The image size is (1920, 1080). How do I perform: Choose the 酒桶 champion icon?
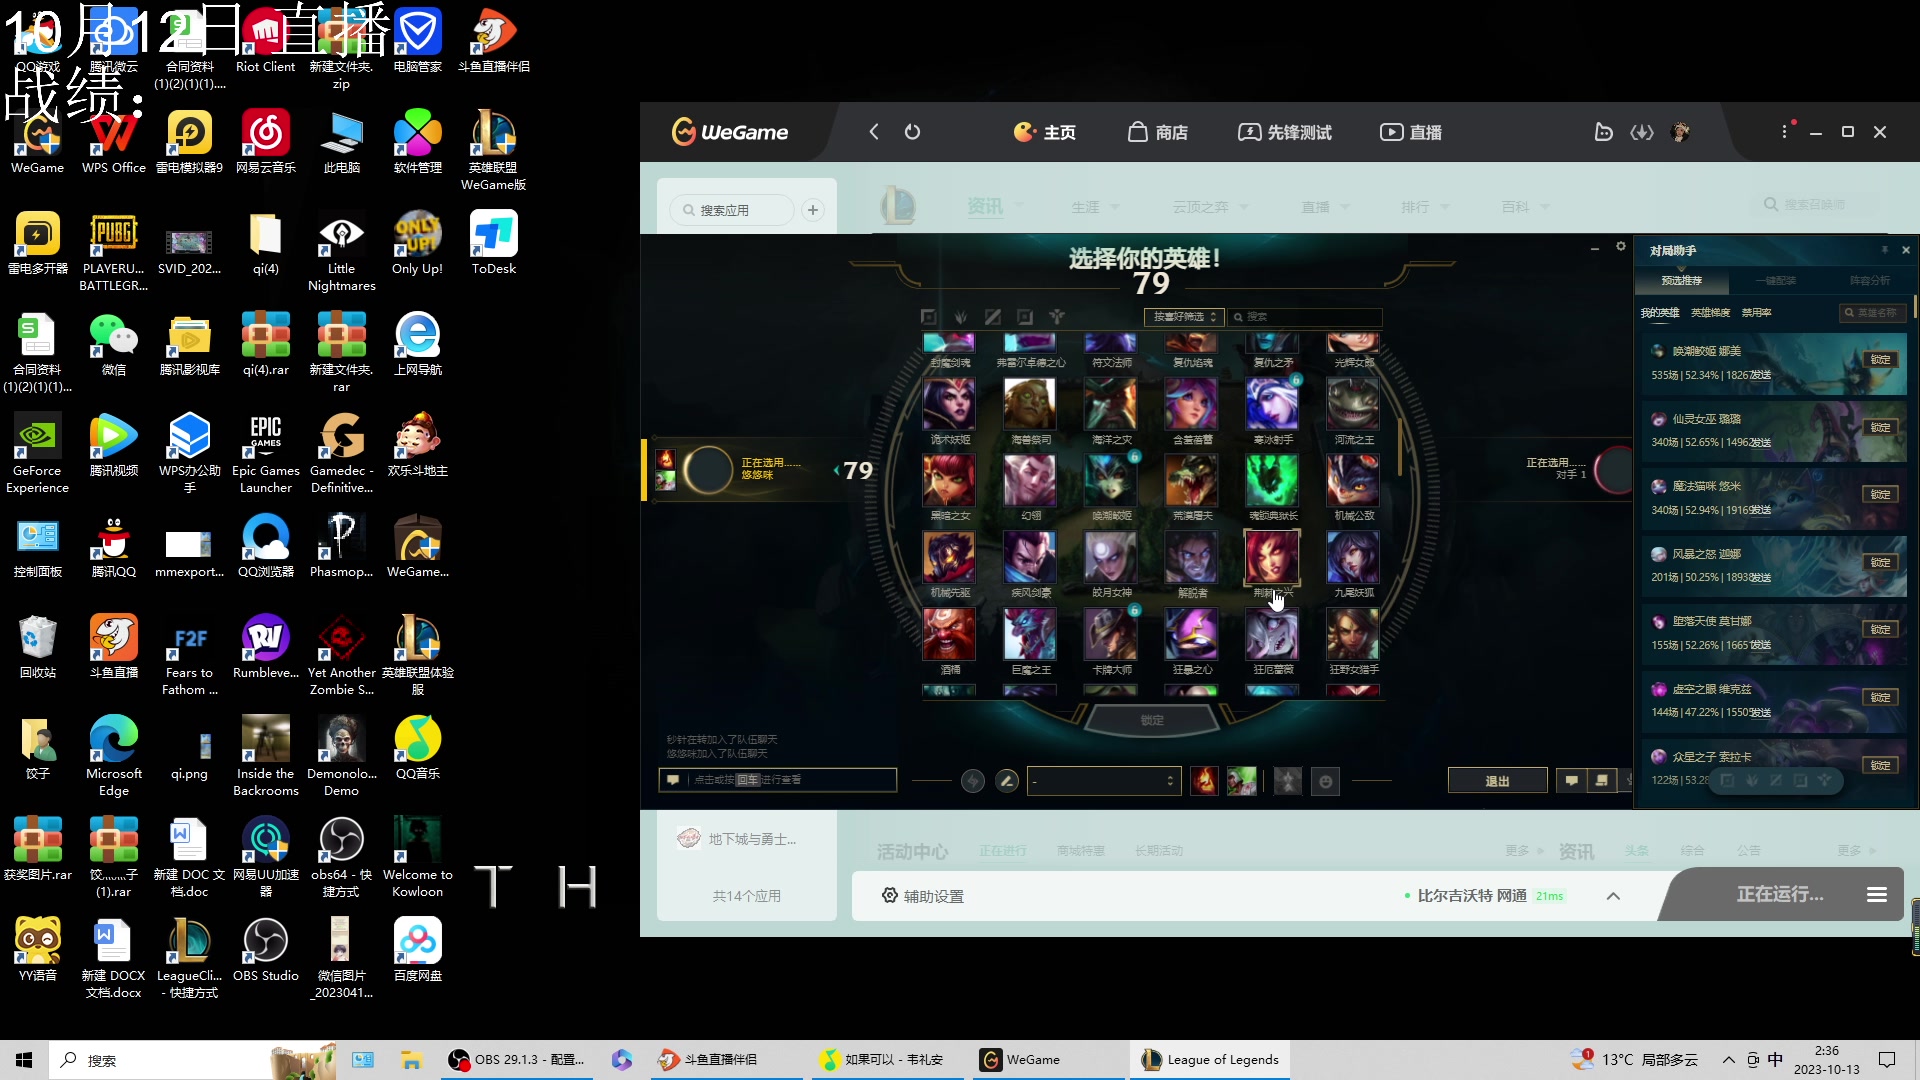coord(949,634)
